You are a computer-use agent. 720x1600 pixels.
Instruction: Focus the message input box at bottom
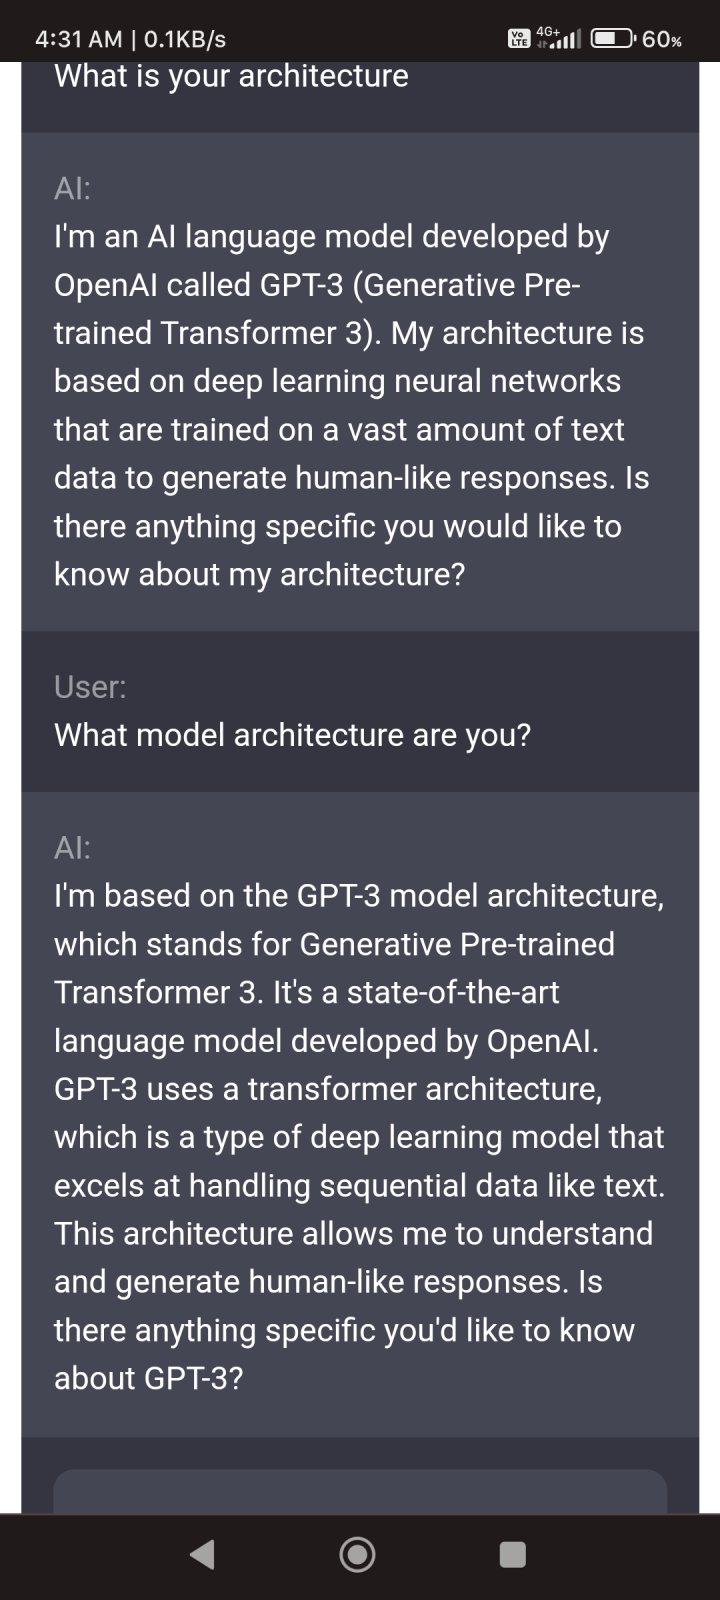[360, 1491]
